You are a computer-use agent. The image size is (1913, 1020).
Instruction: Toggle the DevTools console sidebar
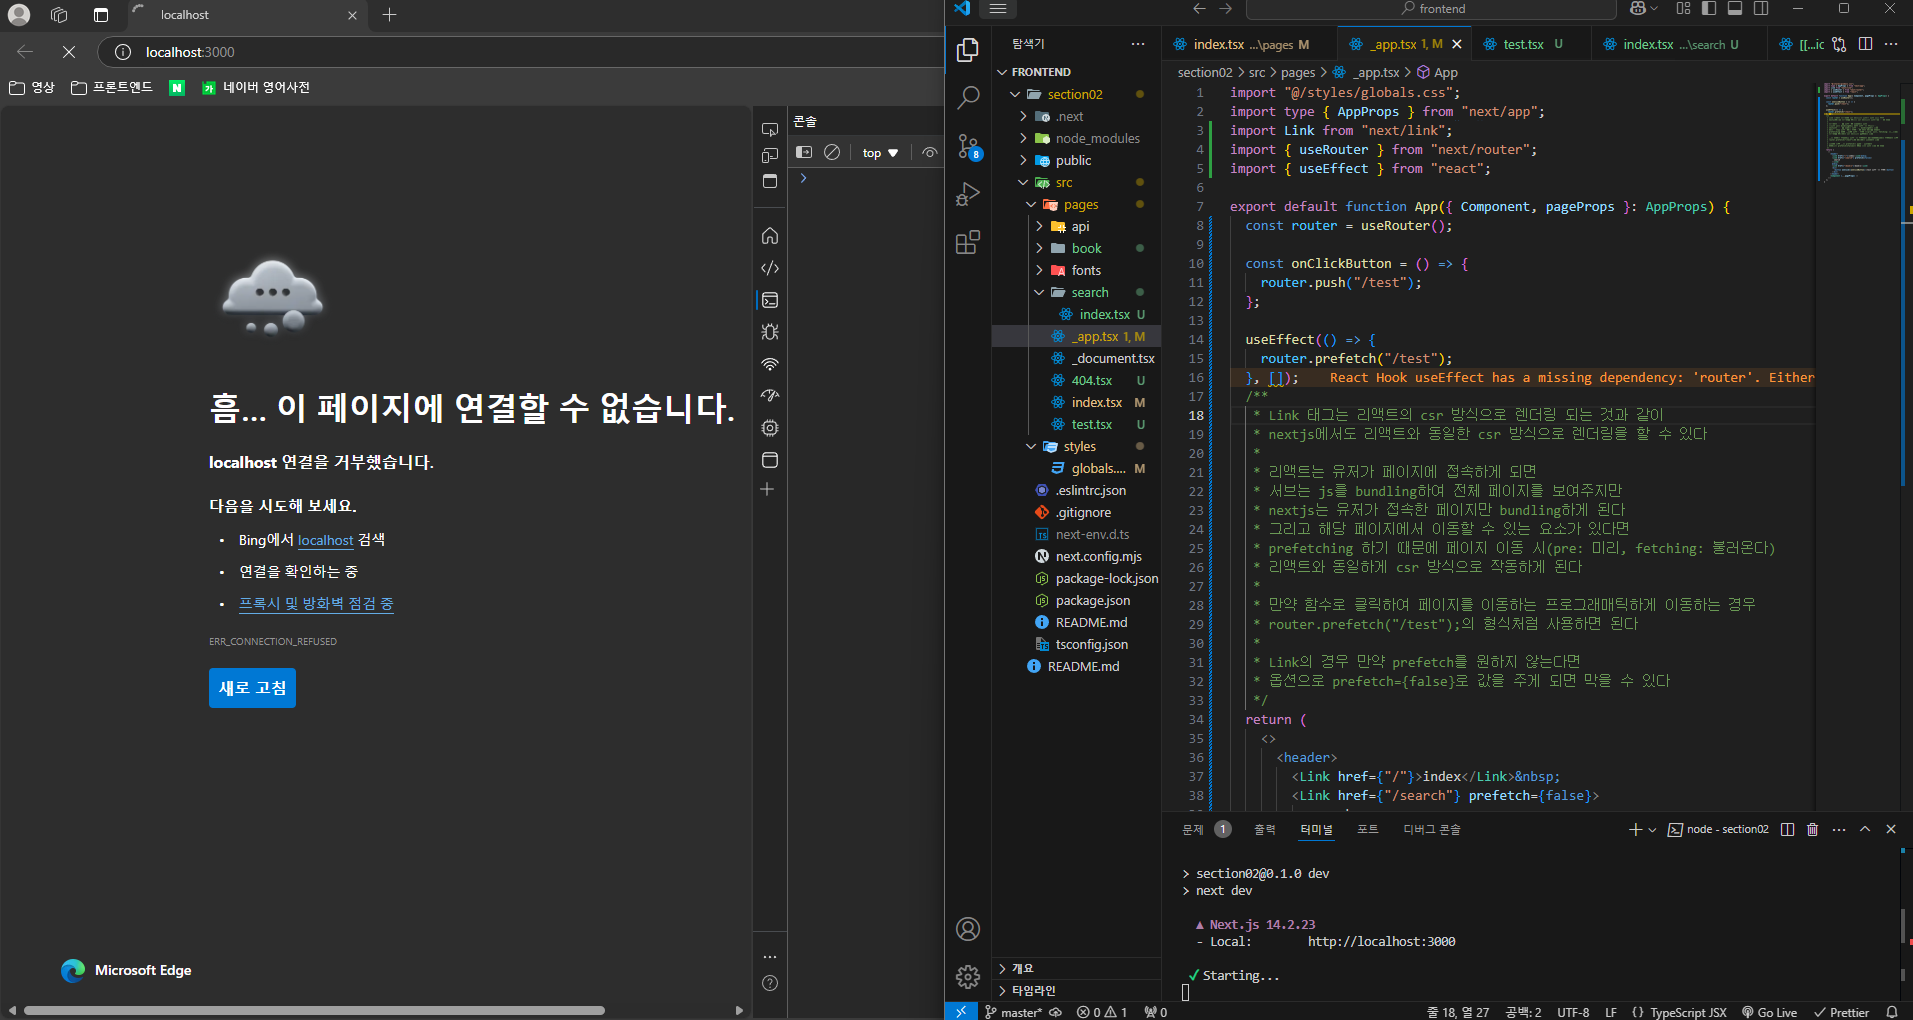click(804, 152)
